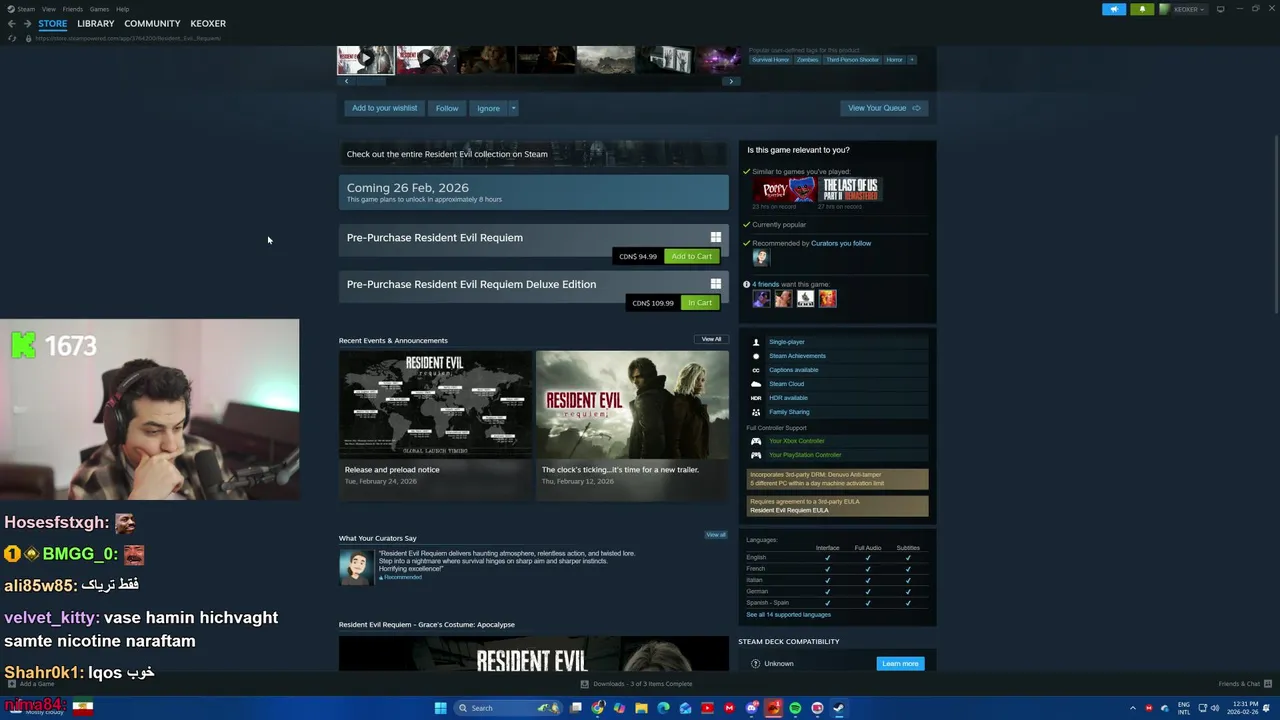Image resolution: width=1280 pixels, height=720 pixels.
Task: Open the Steam Big Picture mode icon
Action: pos(1220,9)
